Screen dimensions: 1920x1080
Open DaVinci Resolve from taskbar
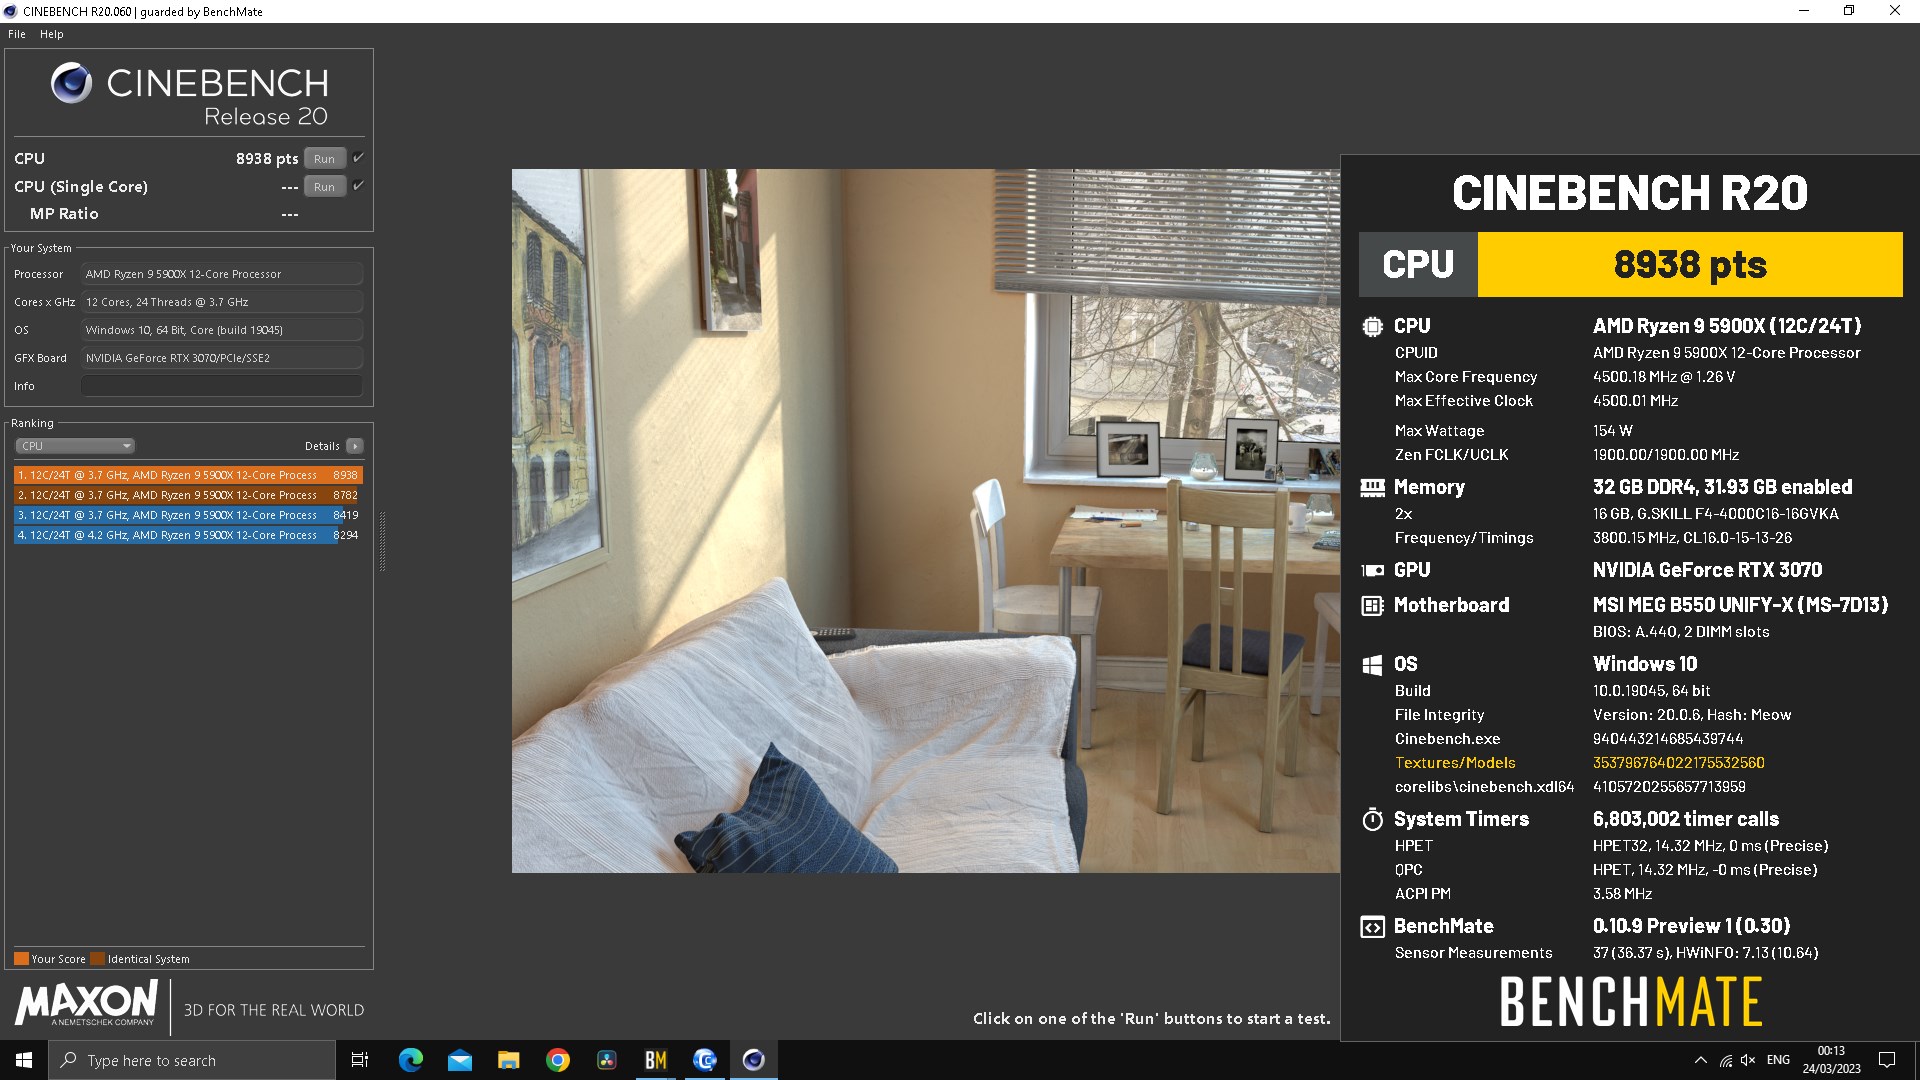point(606,1060)
